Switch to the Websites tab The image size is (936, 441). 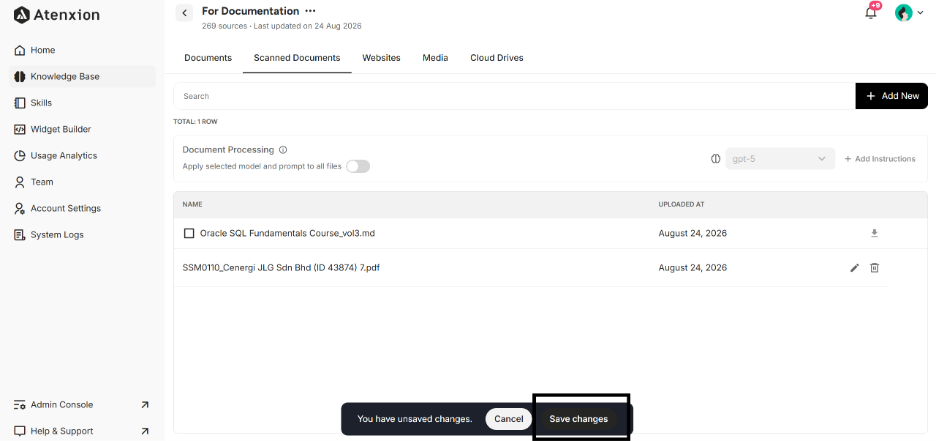point(381,58)
